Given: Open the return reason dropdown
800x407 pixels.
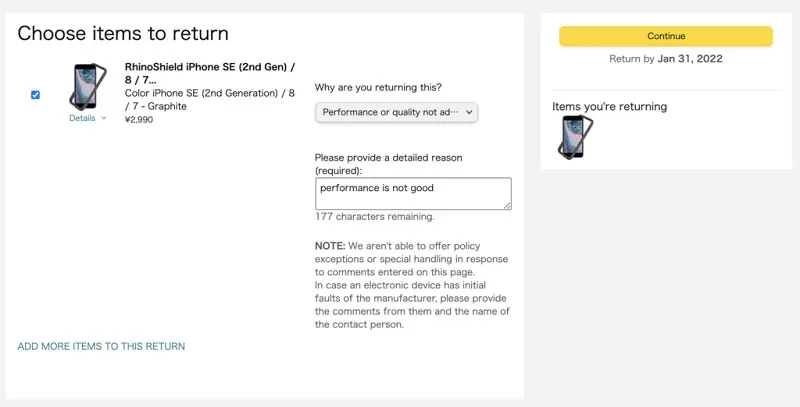Looking at the screenshot, I should (x=396, y=113).
